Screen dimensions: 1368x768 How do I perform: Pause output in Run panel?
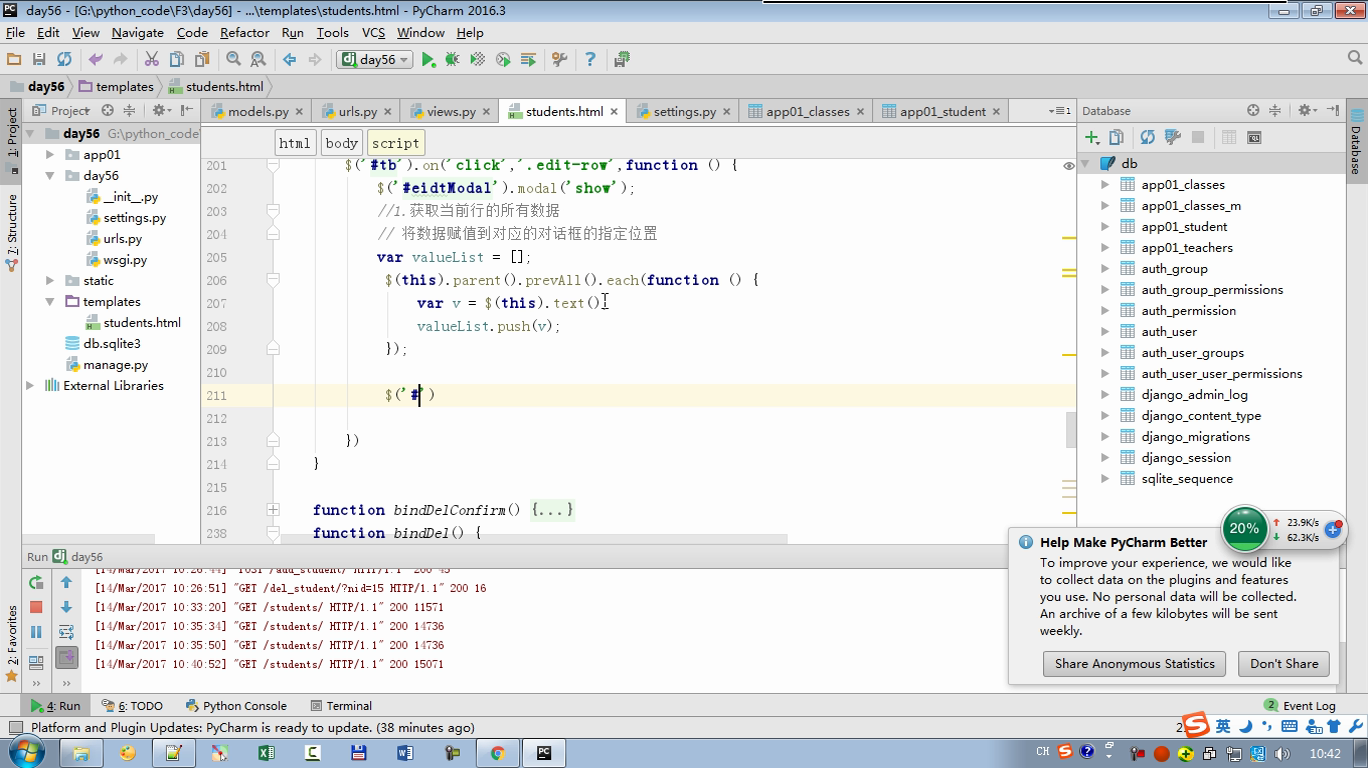click(x=36, y=632)
